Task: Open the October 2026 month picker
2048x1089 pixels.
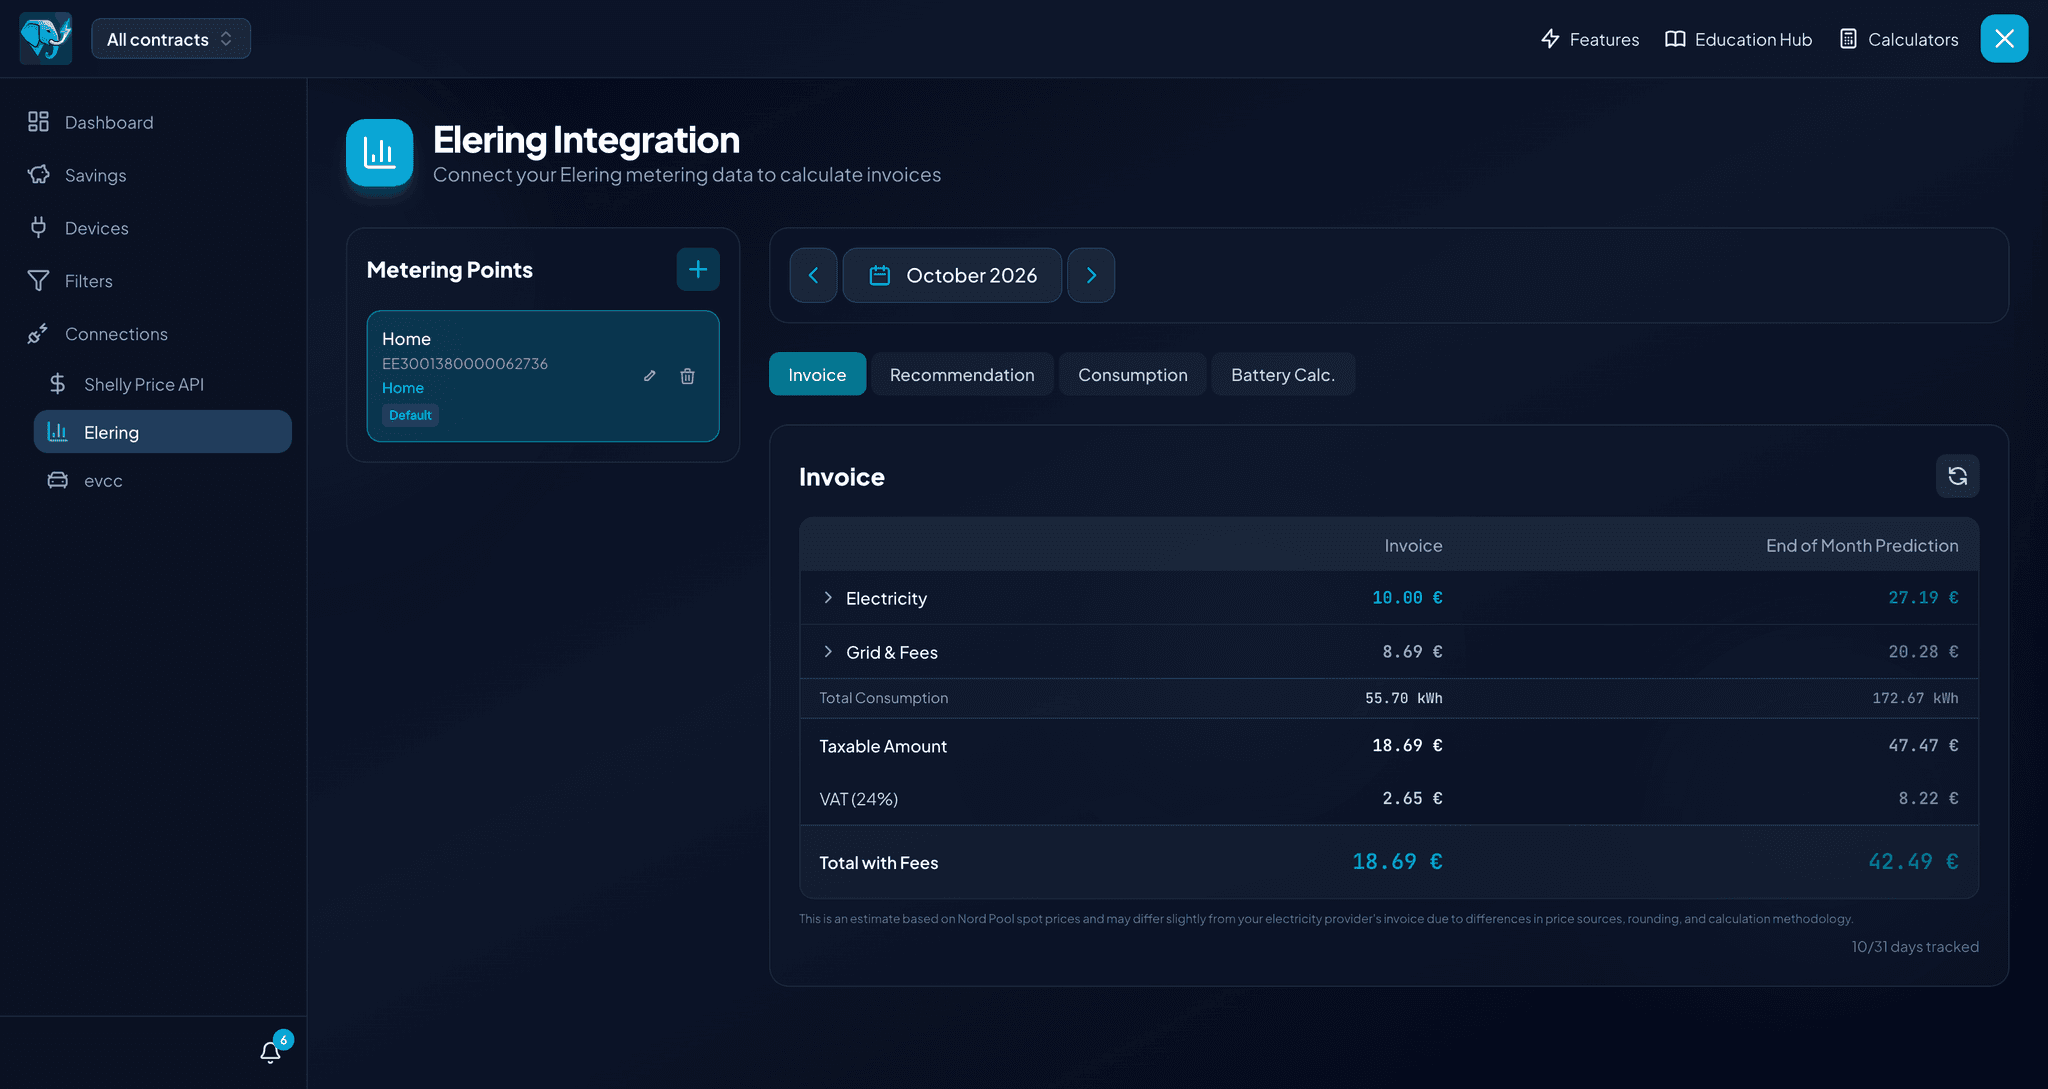Action: pyautogui.click(x=952, y=275)
